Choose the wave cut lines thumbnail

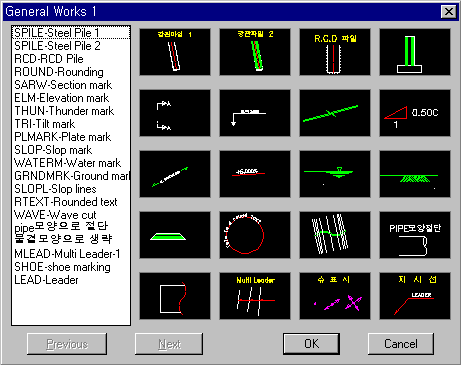tap(335, 235)
